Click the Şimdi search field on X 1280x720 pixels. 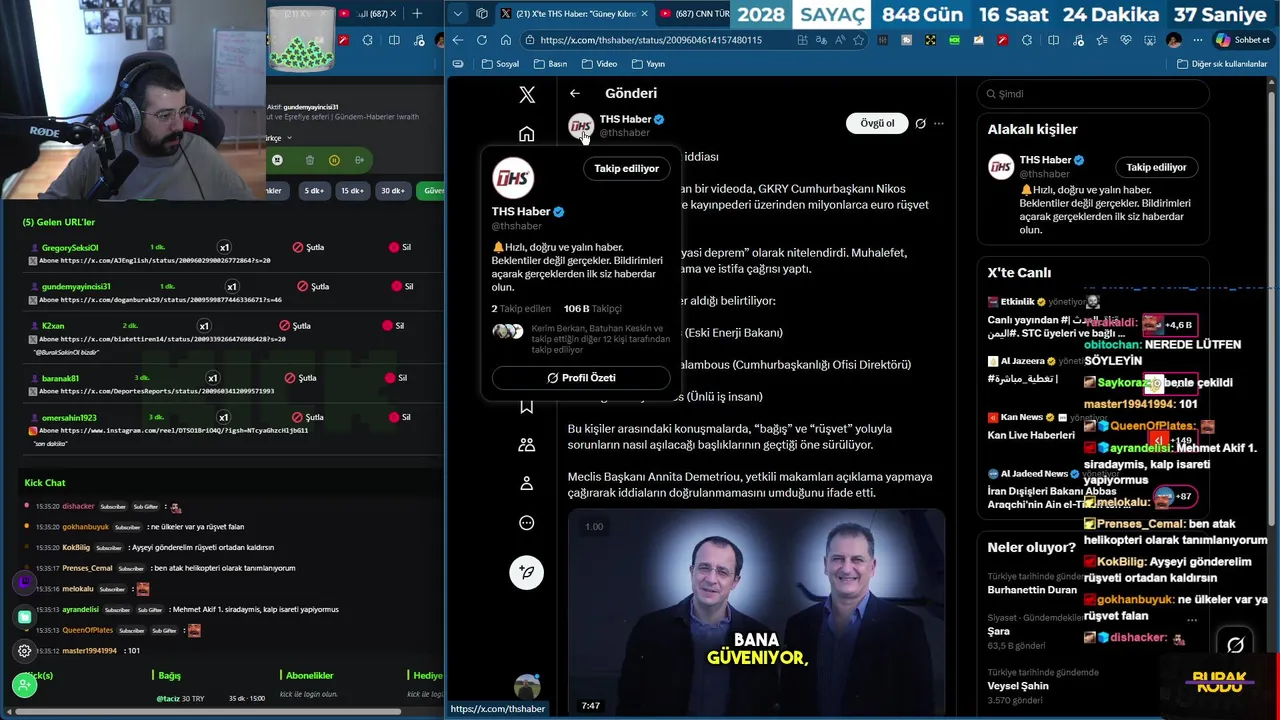tap(1093, 94)
